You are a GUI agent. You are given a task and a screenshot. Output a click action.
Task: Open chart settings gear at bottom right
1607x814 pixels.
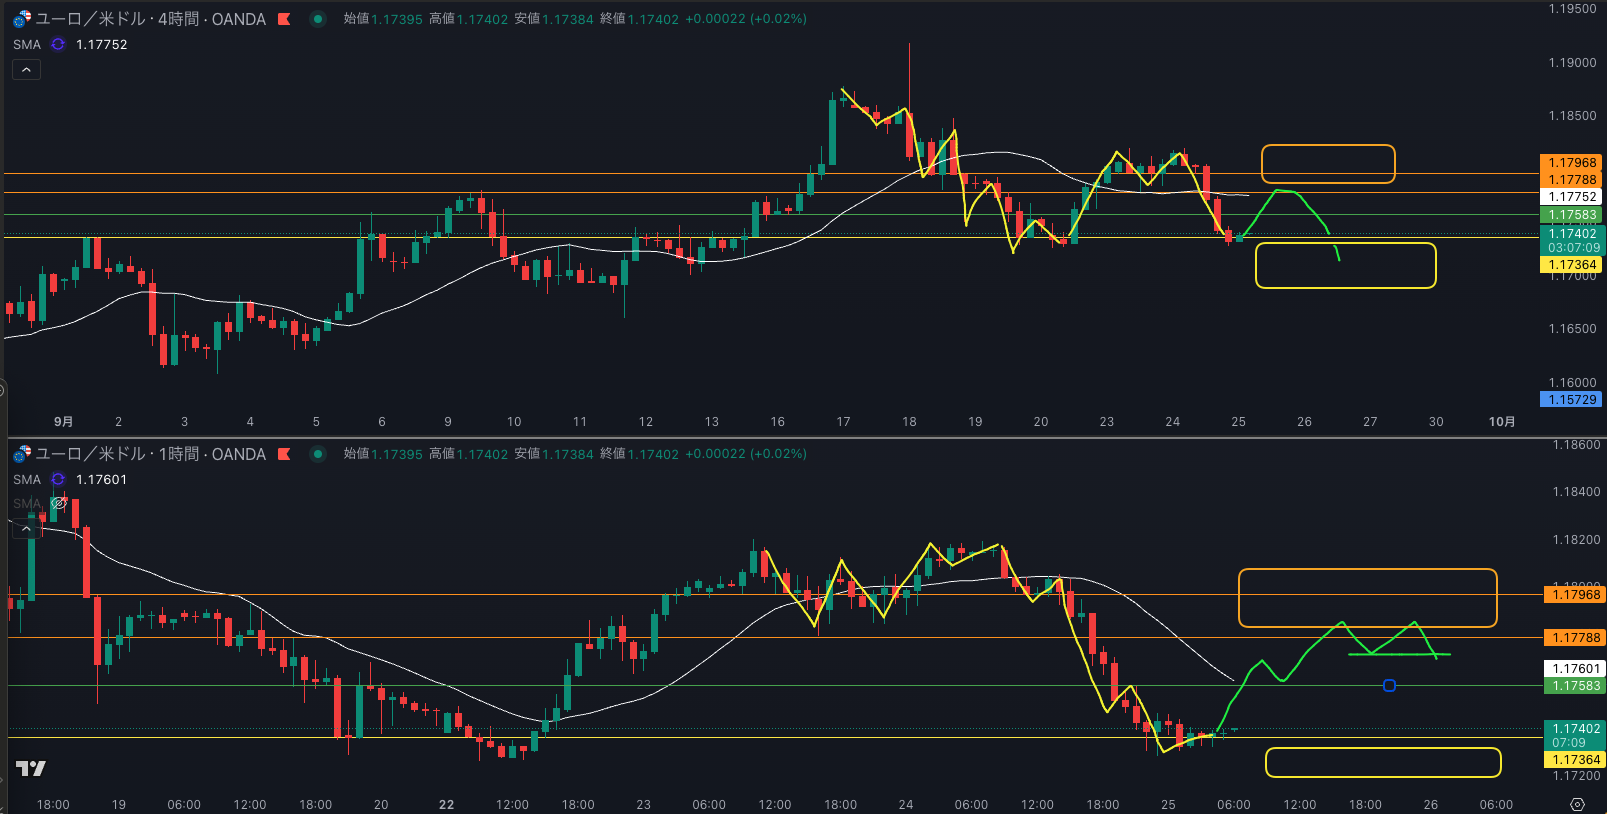click(1577, 804)
